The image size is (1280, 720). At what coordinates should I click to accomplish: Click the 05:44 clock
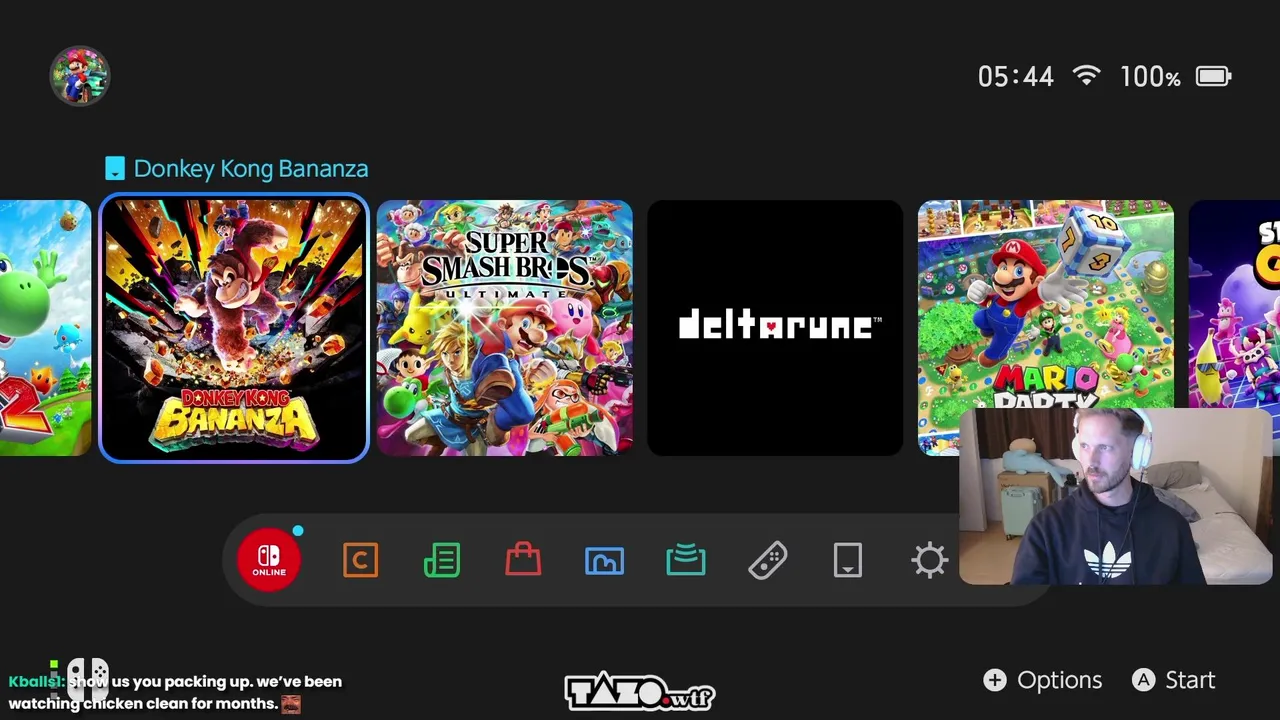[x=1015, y=77]
